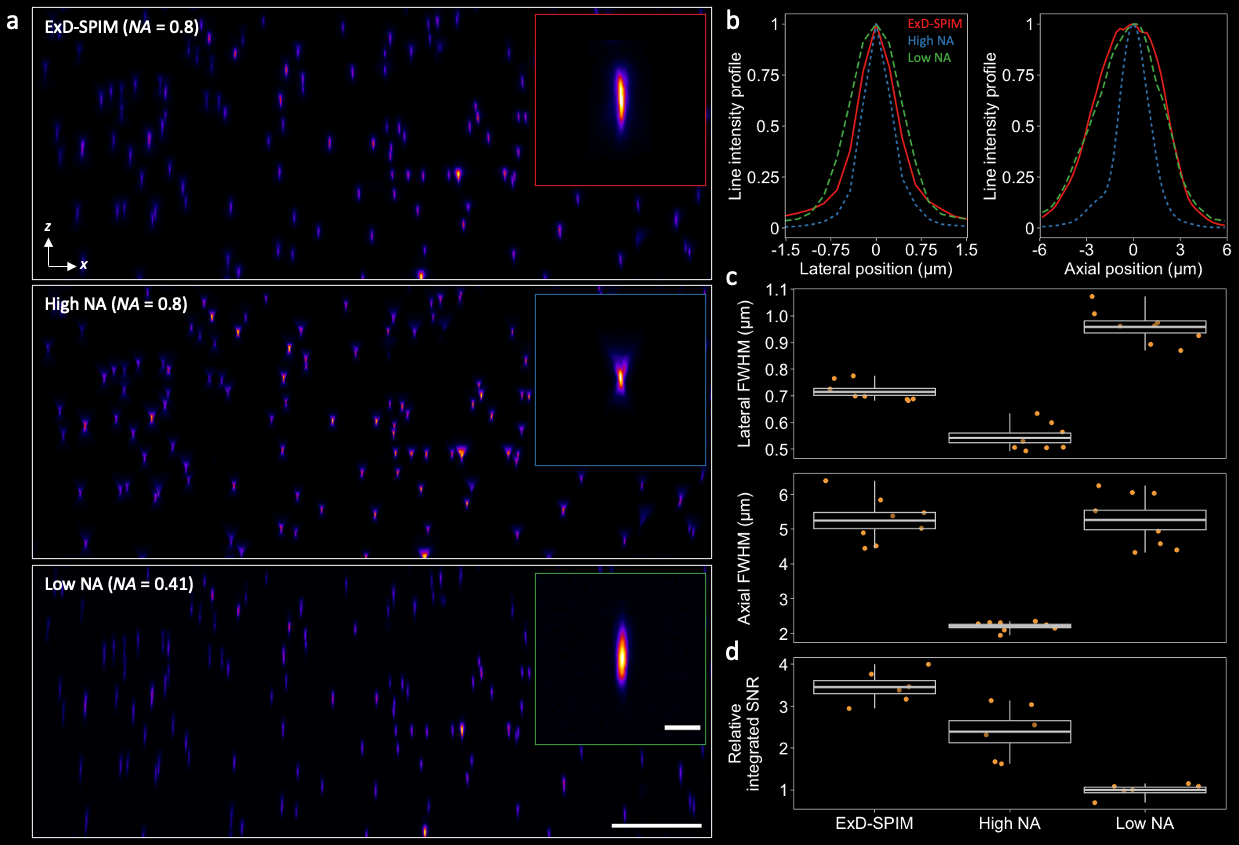Click the '-6' tick on axial position axis
Image resolution: width=1239 pixels, height=845 pixels.
coord(1039,248)
